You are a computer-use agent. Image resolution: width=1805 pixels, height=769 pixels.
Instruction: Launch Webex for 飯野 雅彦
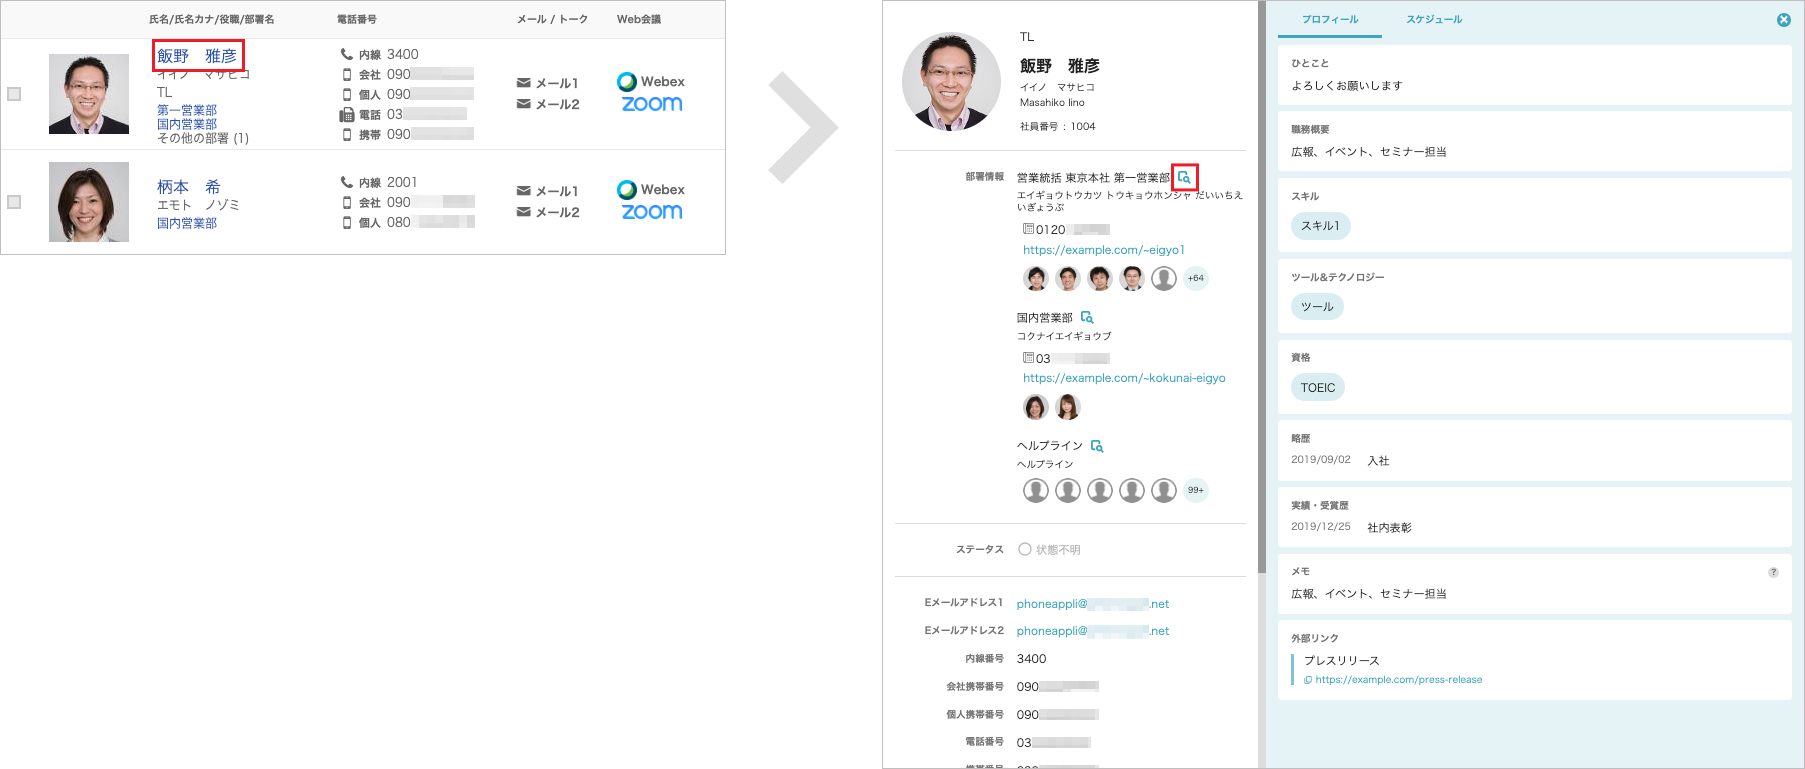tap(651, 82)
